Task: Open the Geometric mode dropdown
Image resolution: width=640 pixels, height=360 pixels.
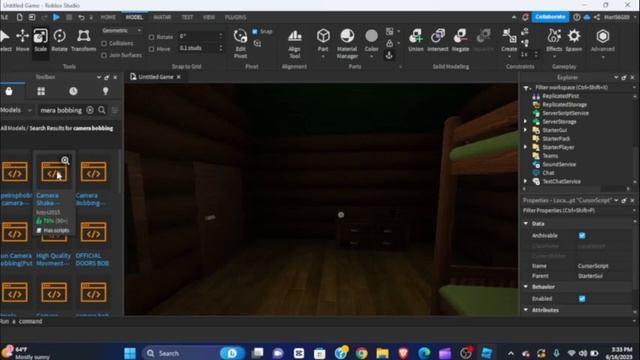Action: 121,31
